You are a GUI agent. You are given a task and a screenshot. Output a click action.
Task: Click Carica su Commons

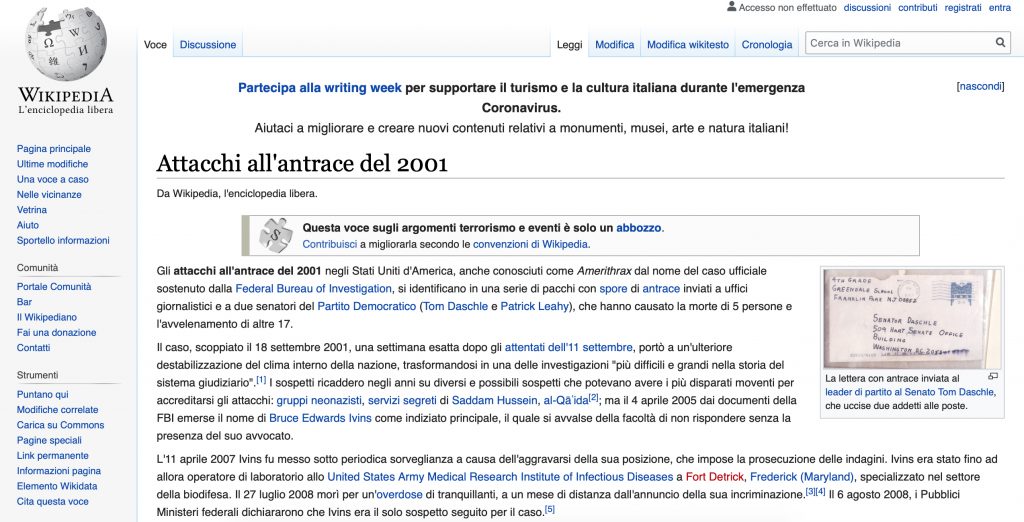(x=61, y=425)
